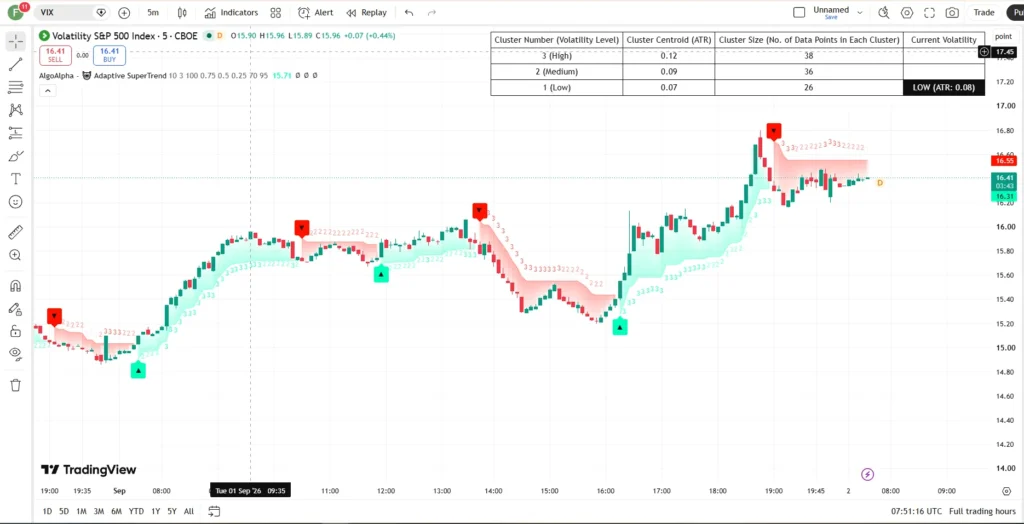The height and width of the screenshot is (524, 1024).
Task: Select the brush drawing tool
Action: [x=16, y=156]
